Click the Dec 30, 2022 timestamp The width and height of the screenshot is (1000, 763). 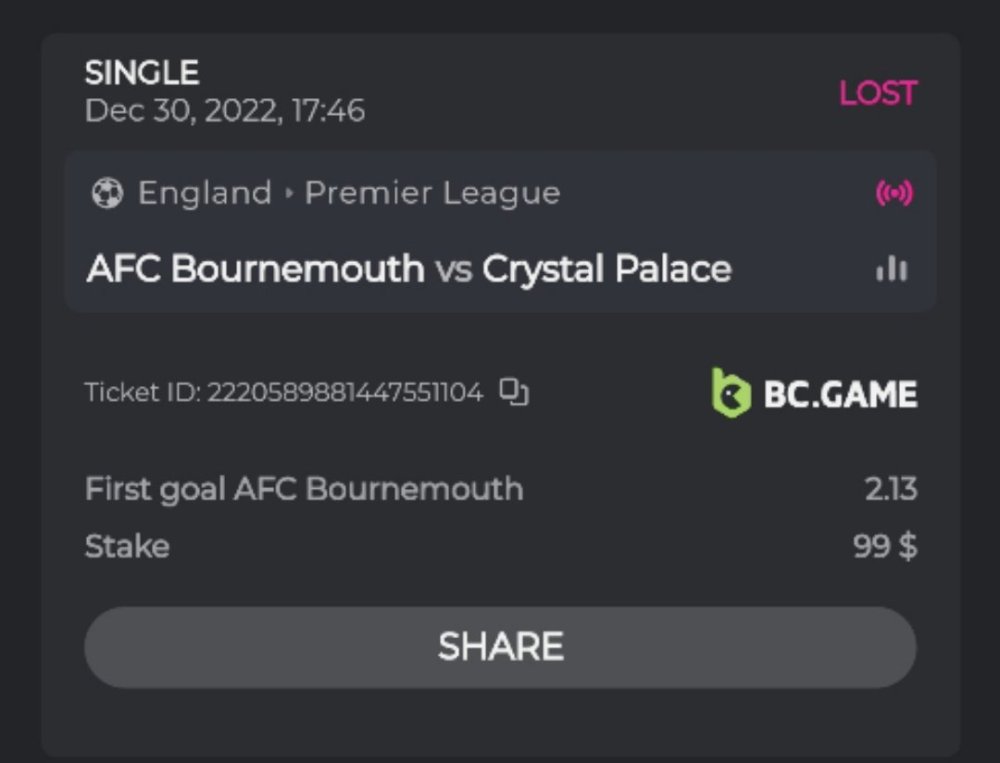[x=225, y=110]
